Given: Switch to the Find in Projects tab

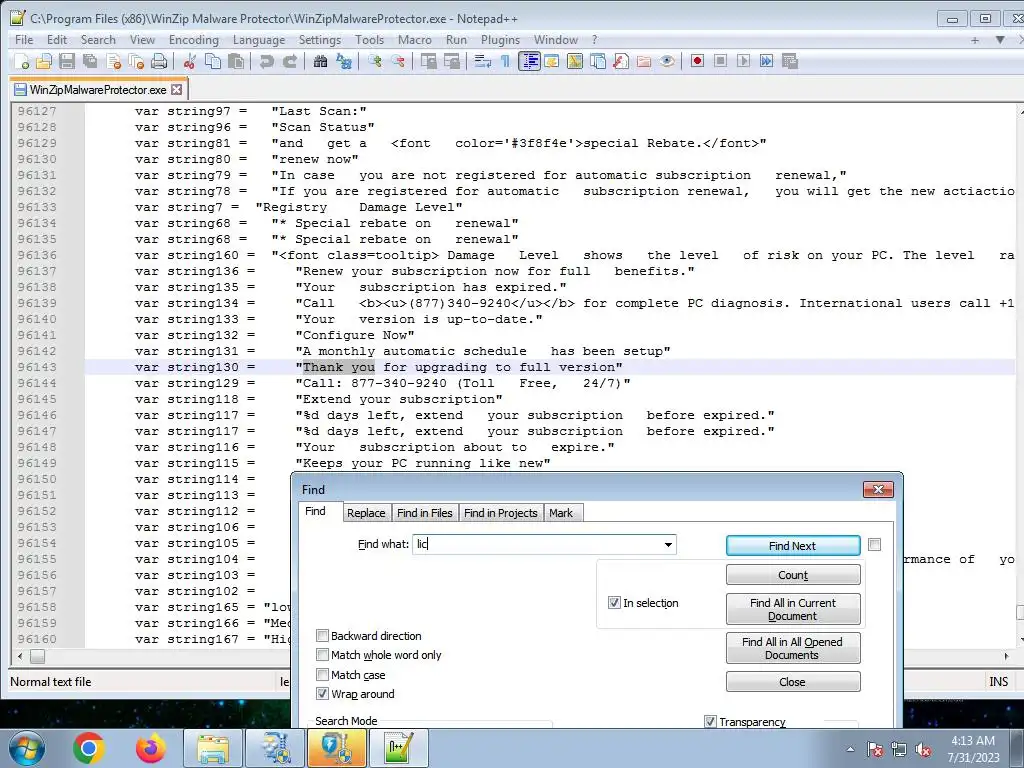Looking at the screenshot, I should [x=500, y=513].
